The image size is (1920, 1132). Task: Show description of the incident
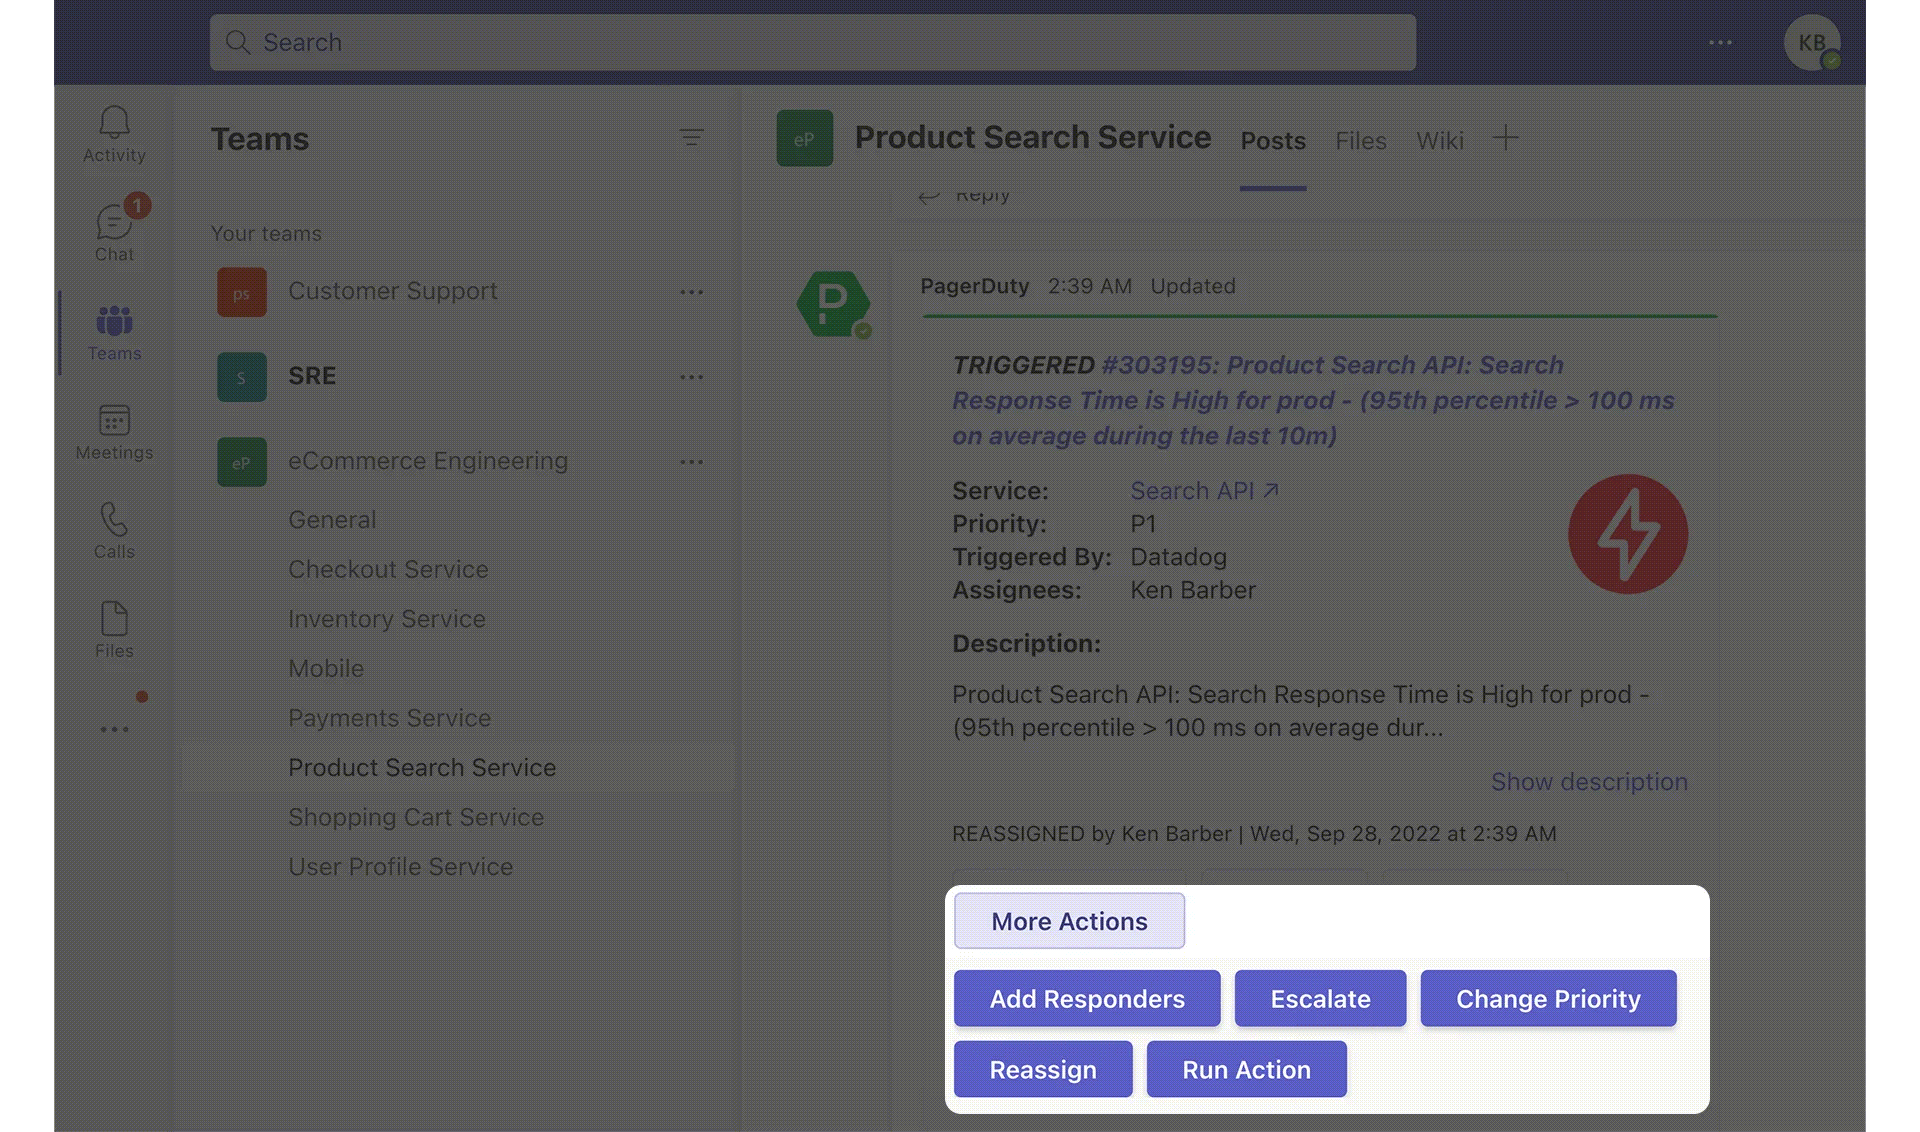(1589, 782)
